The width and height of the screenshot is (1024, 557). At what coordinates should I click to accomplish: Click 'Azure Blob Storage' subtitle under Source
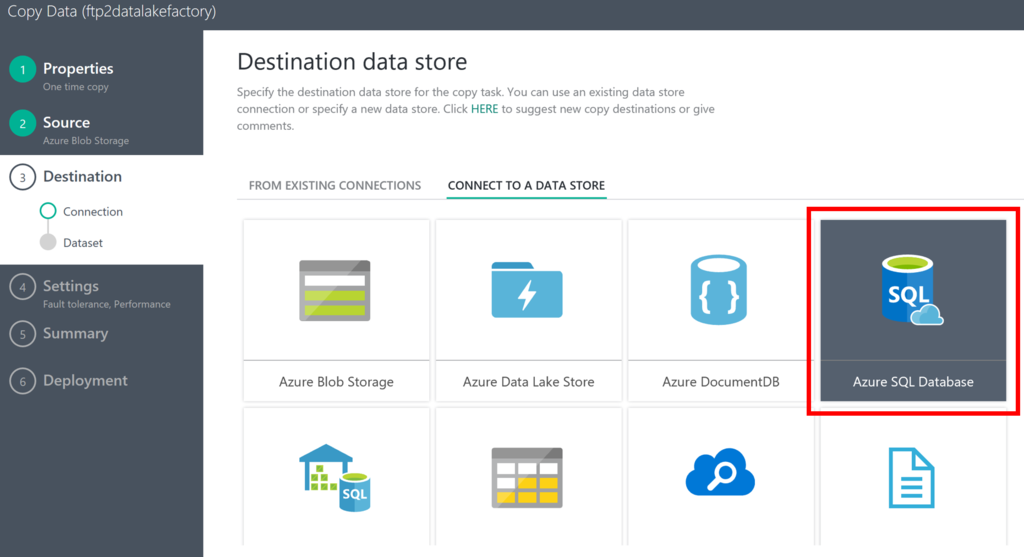pos(86,141)
